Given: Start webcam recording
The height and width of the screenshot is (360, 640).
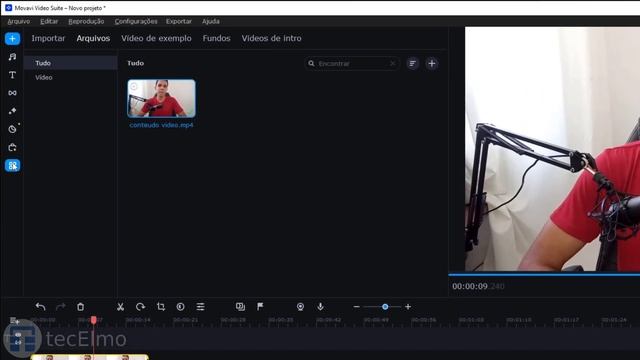Looking at the screenshot, I should [x=300, y=307].
